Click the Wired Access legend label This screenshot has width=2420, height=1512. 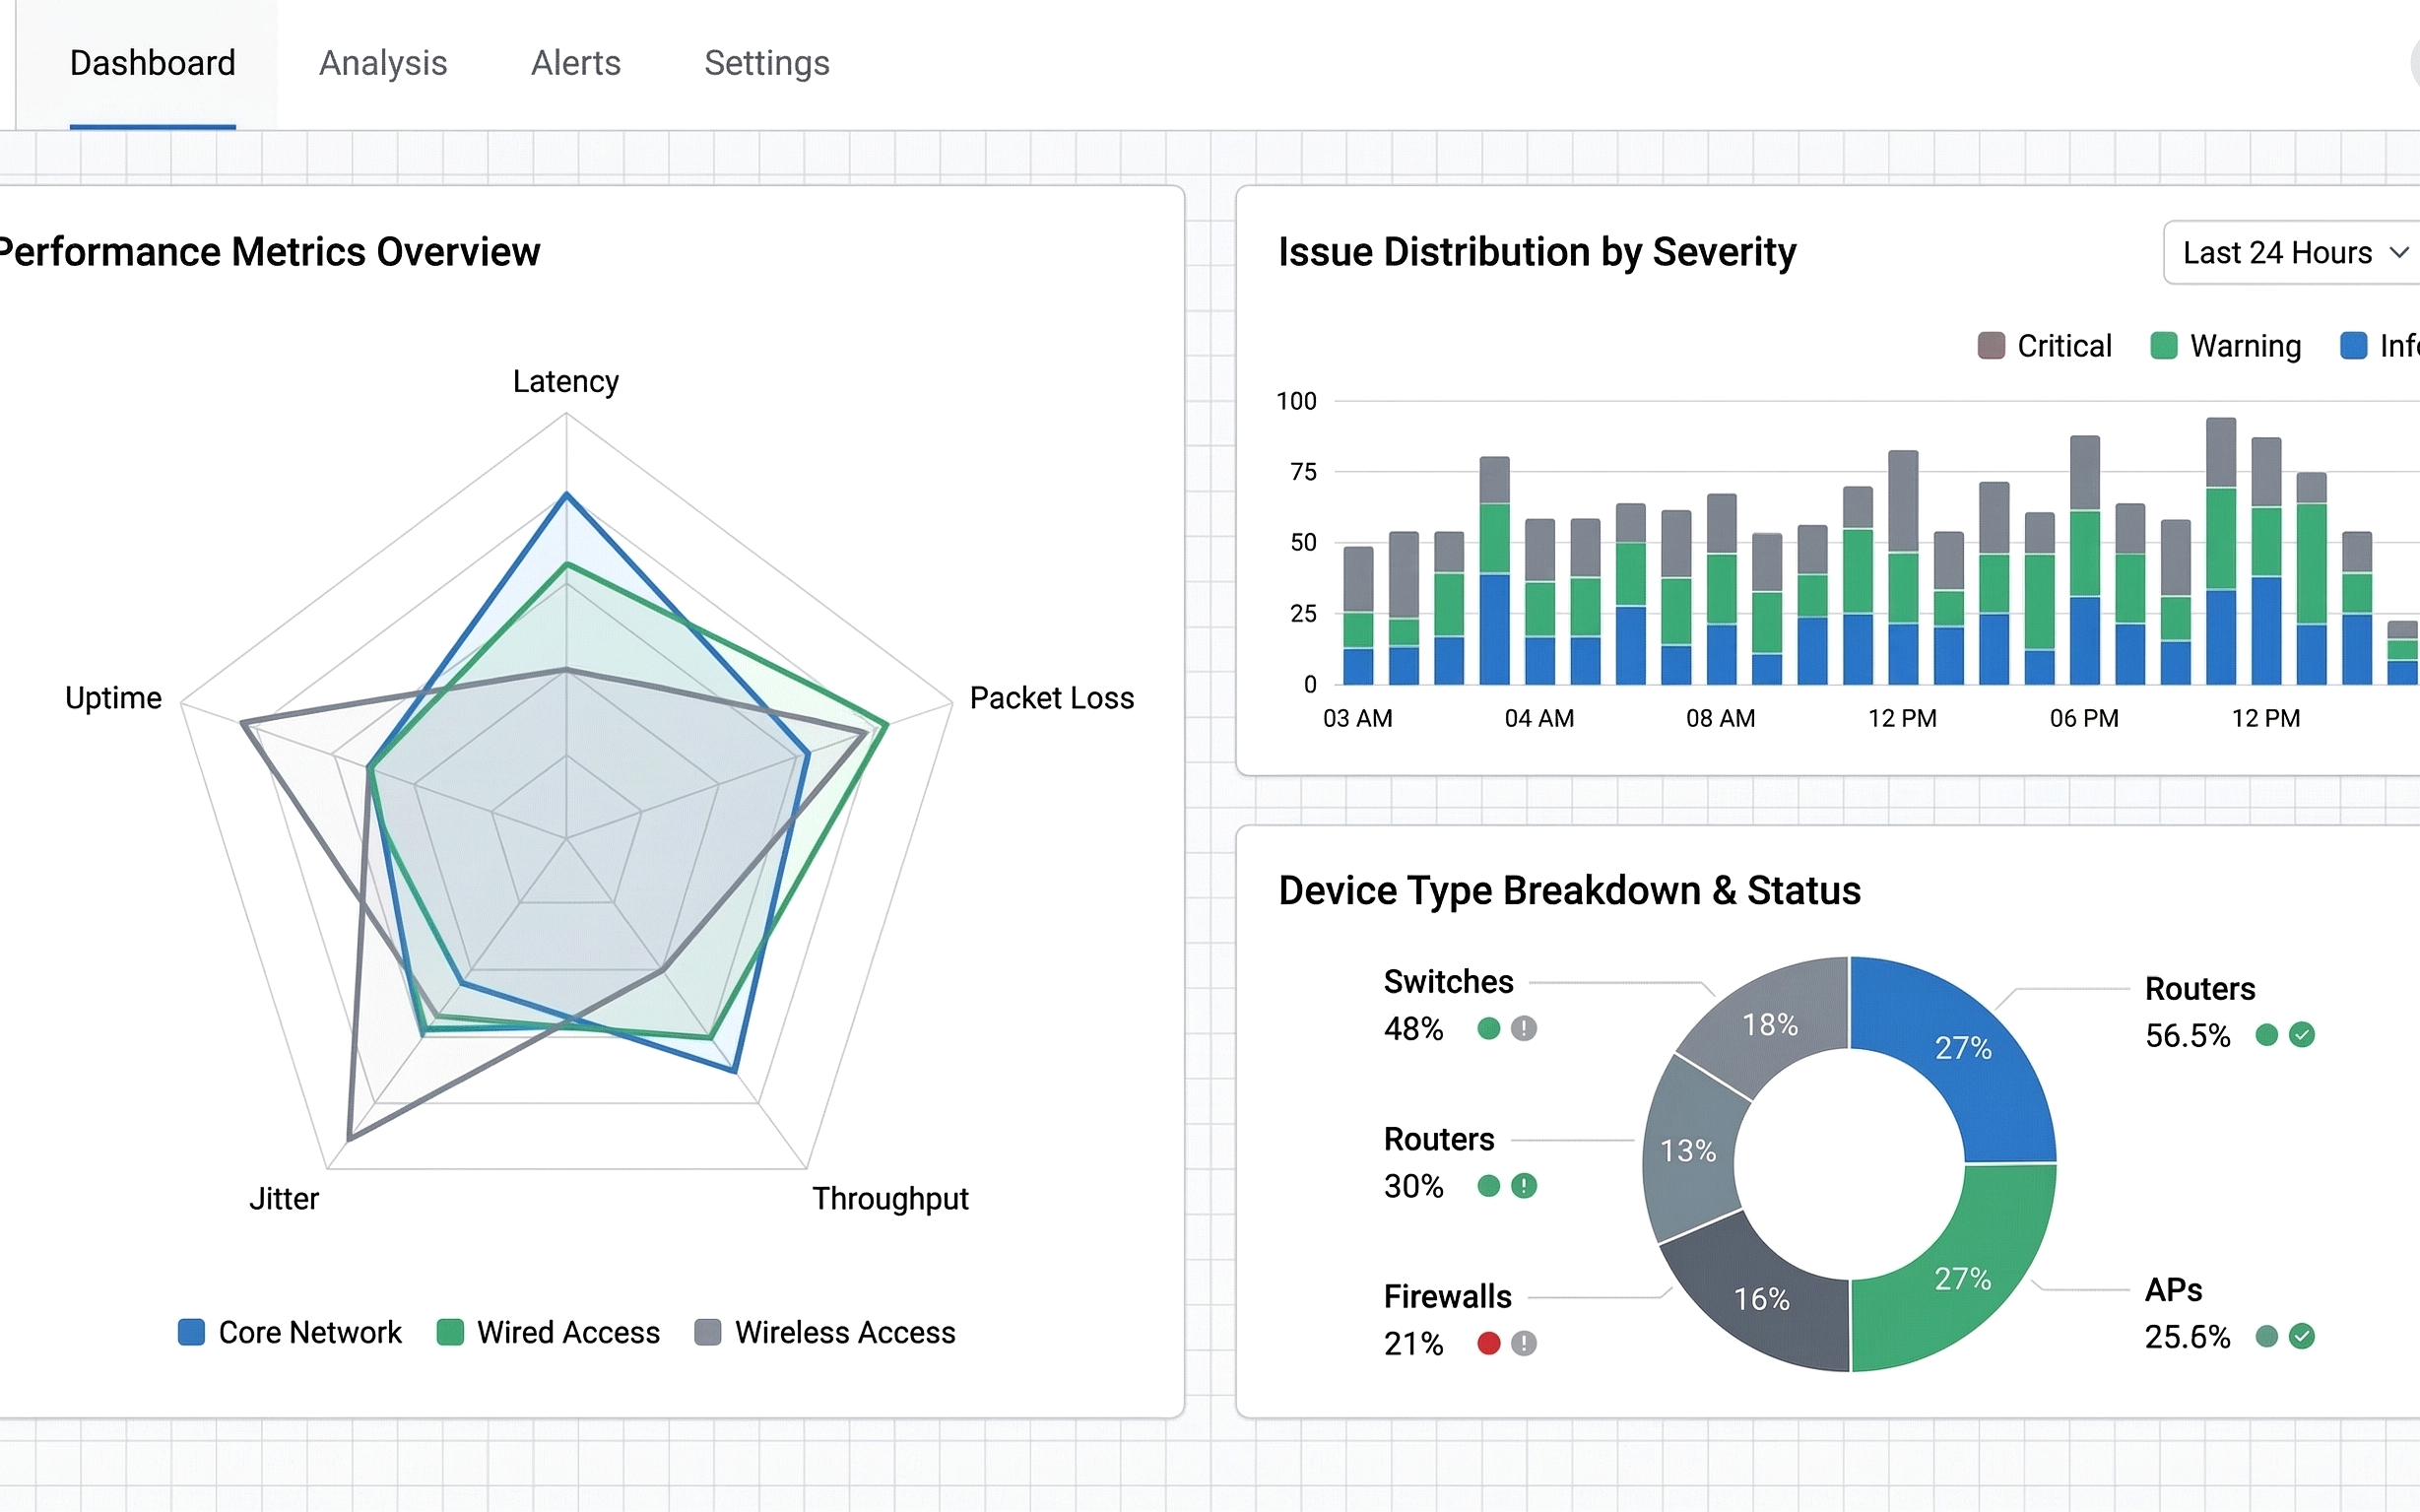[569, 1332]
